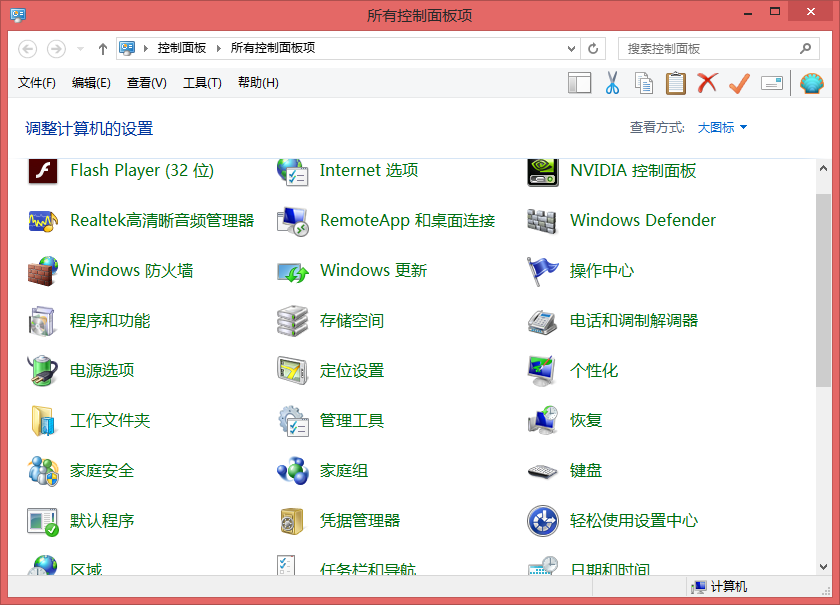Open the 工作文件夹 folder icon
Viewport: 840px width, 605px height.
[42, 421]
